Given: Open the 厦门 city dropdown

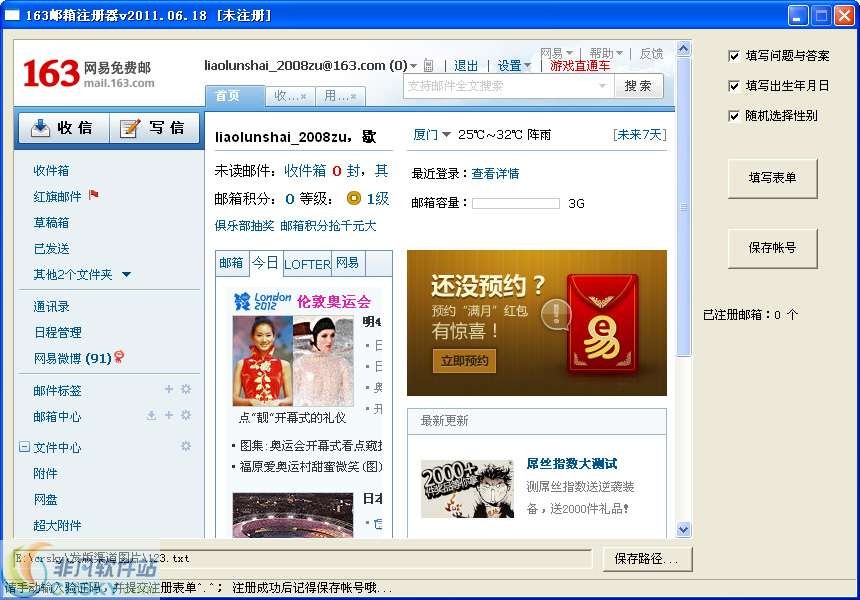Looking at the screenshot, I should click(x=432, y=134).
